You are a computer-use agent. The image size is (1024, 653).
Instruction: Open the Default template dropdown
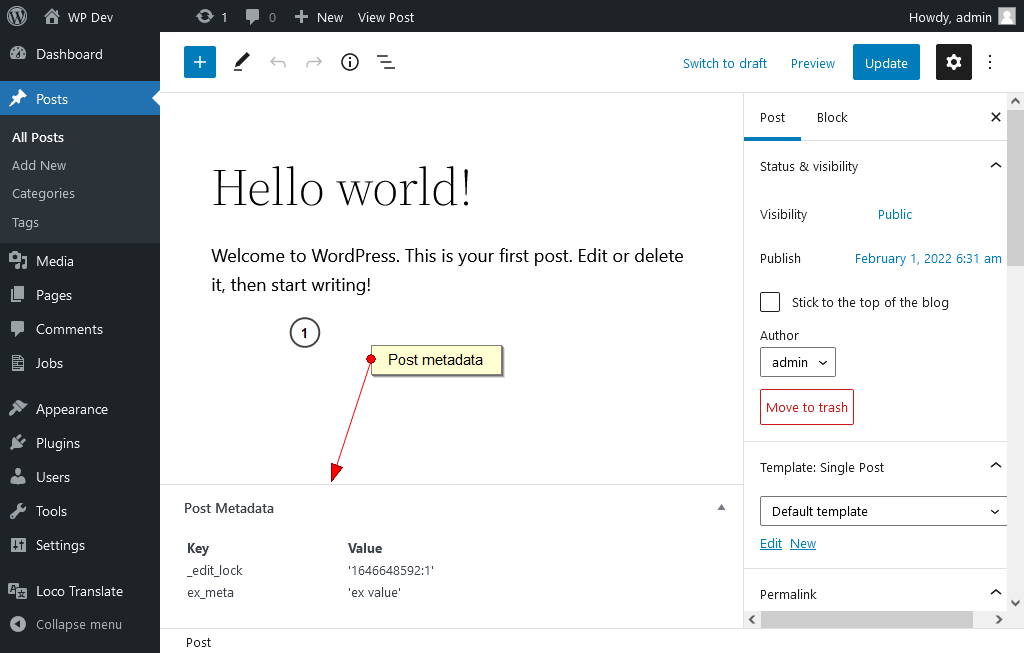pos(883,511)
